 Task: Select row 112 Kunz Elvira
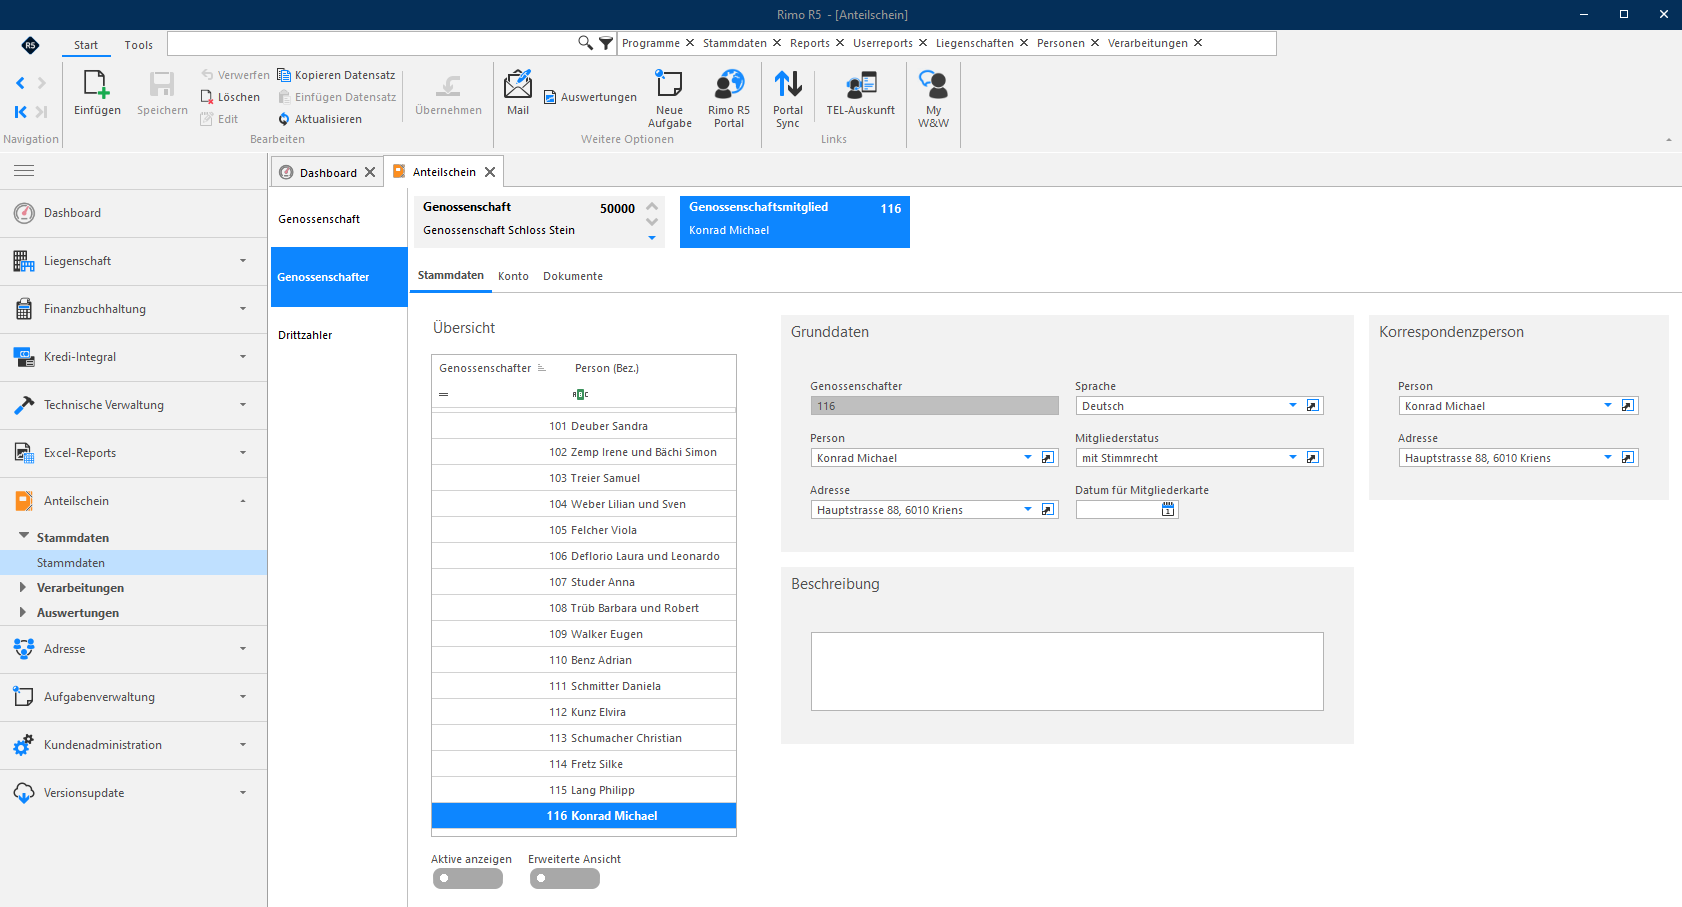(584, 712)
